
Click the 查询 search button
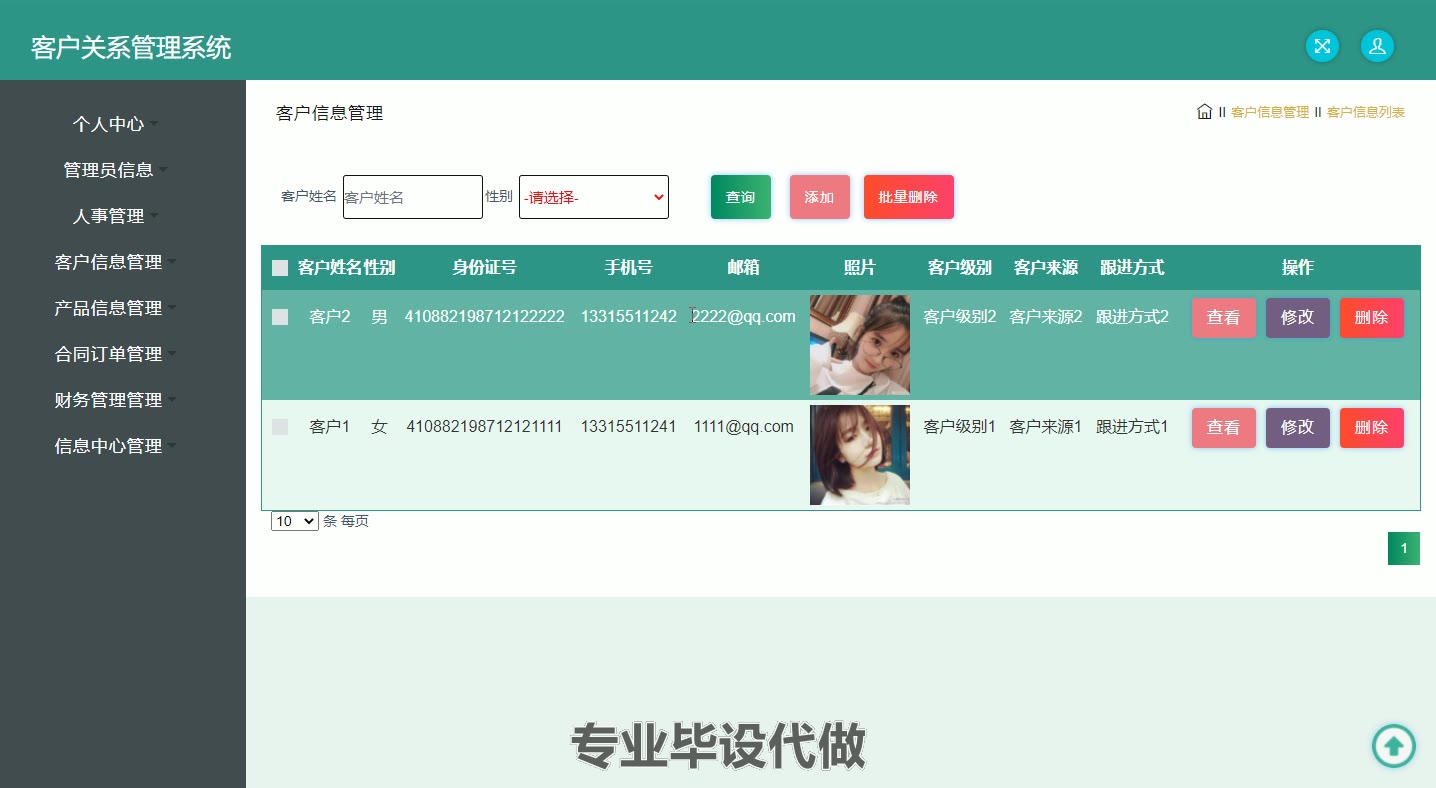click(741, 197)
